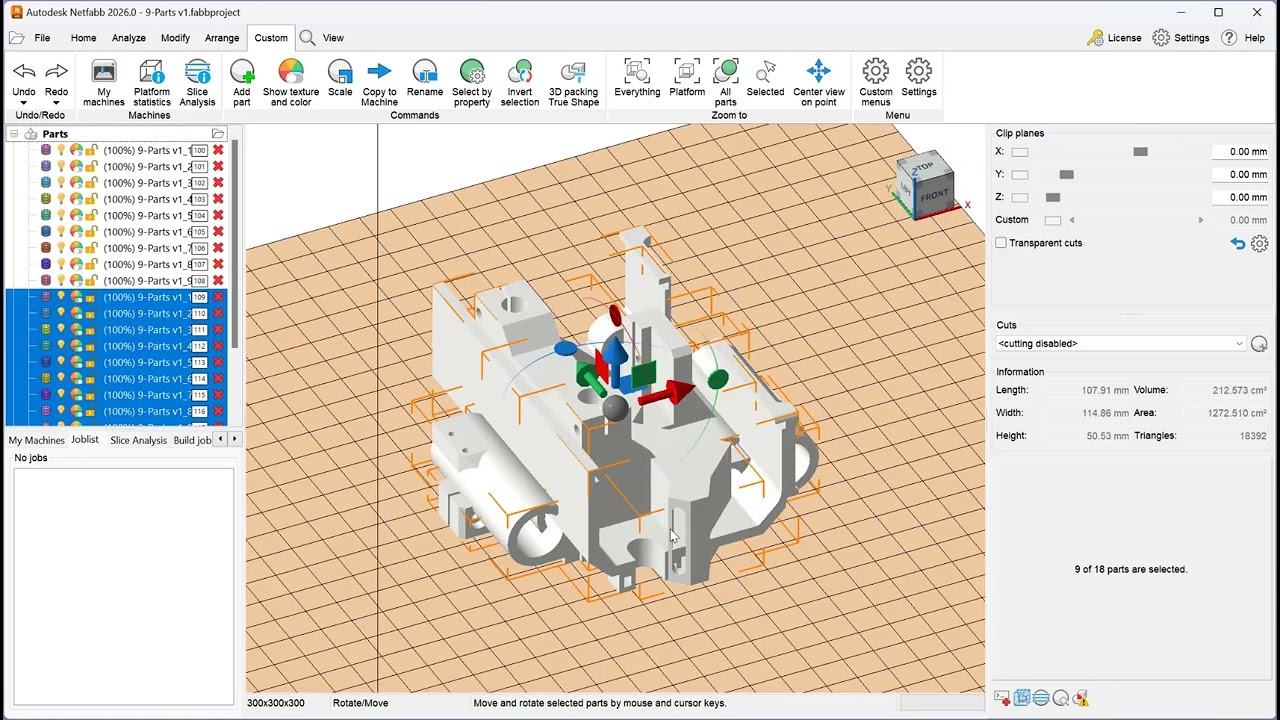Open the Joblist panel tab
The width and height of the screenshot is (1280, 720).
pos(85,440)
